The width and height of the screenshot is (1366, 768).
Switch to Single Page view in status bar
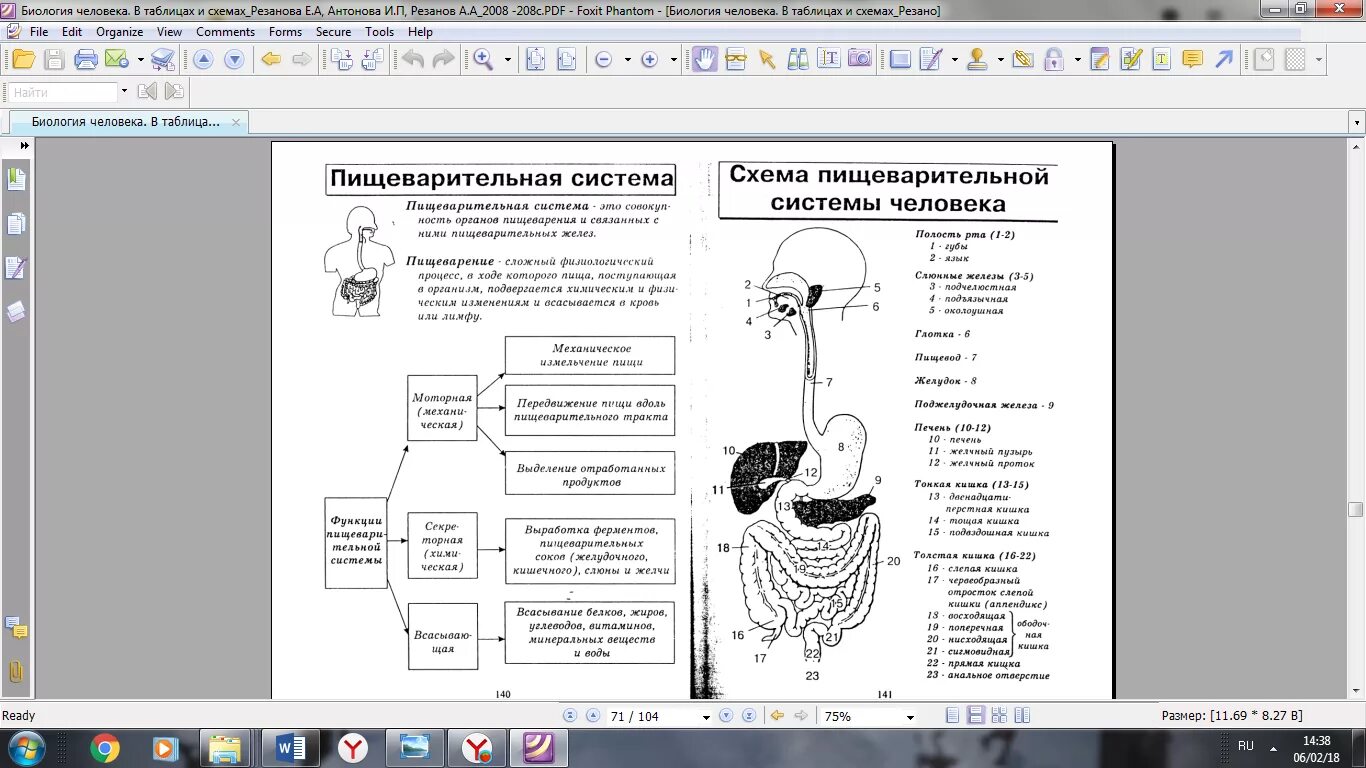(952, 716)
